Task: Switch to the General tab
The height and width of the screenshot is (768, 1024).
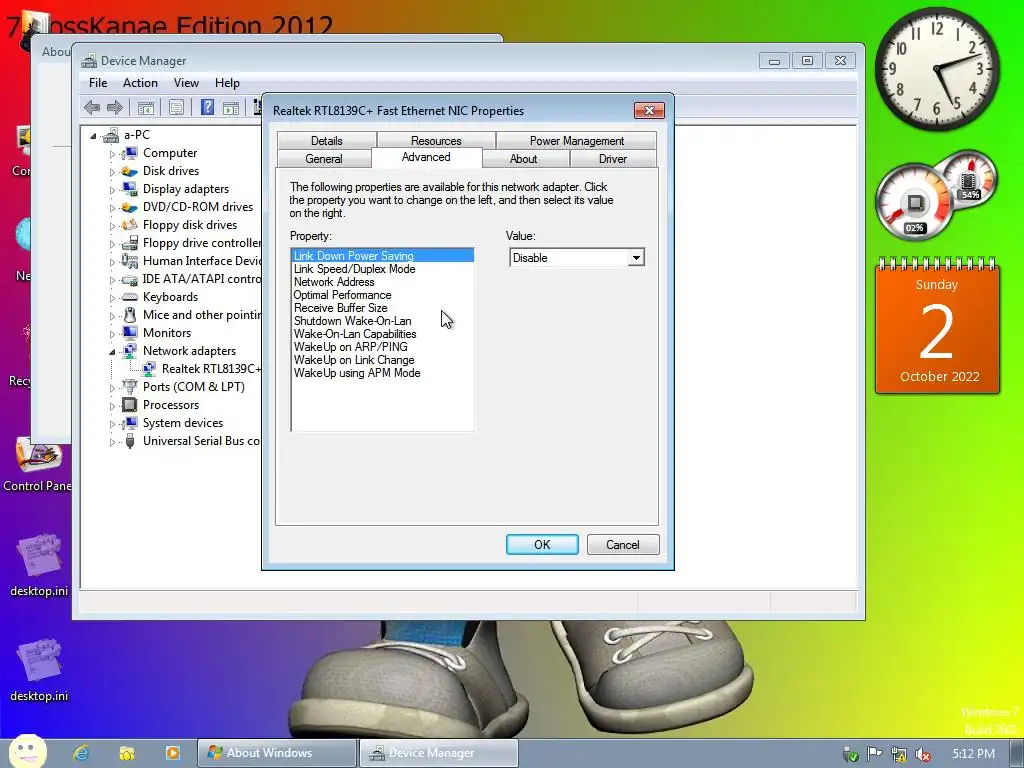Action: point(324,159)
